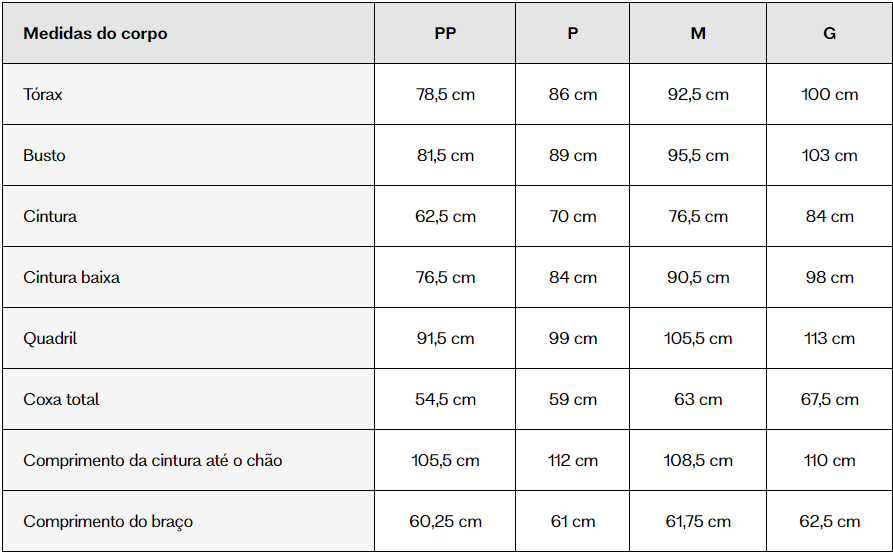Click the Medidas do corpo header cell
The width and height of the screenshot is (893, 553).
[x=189, y=33]
